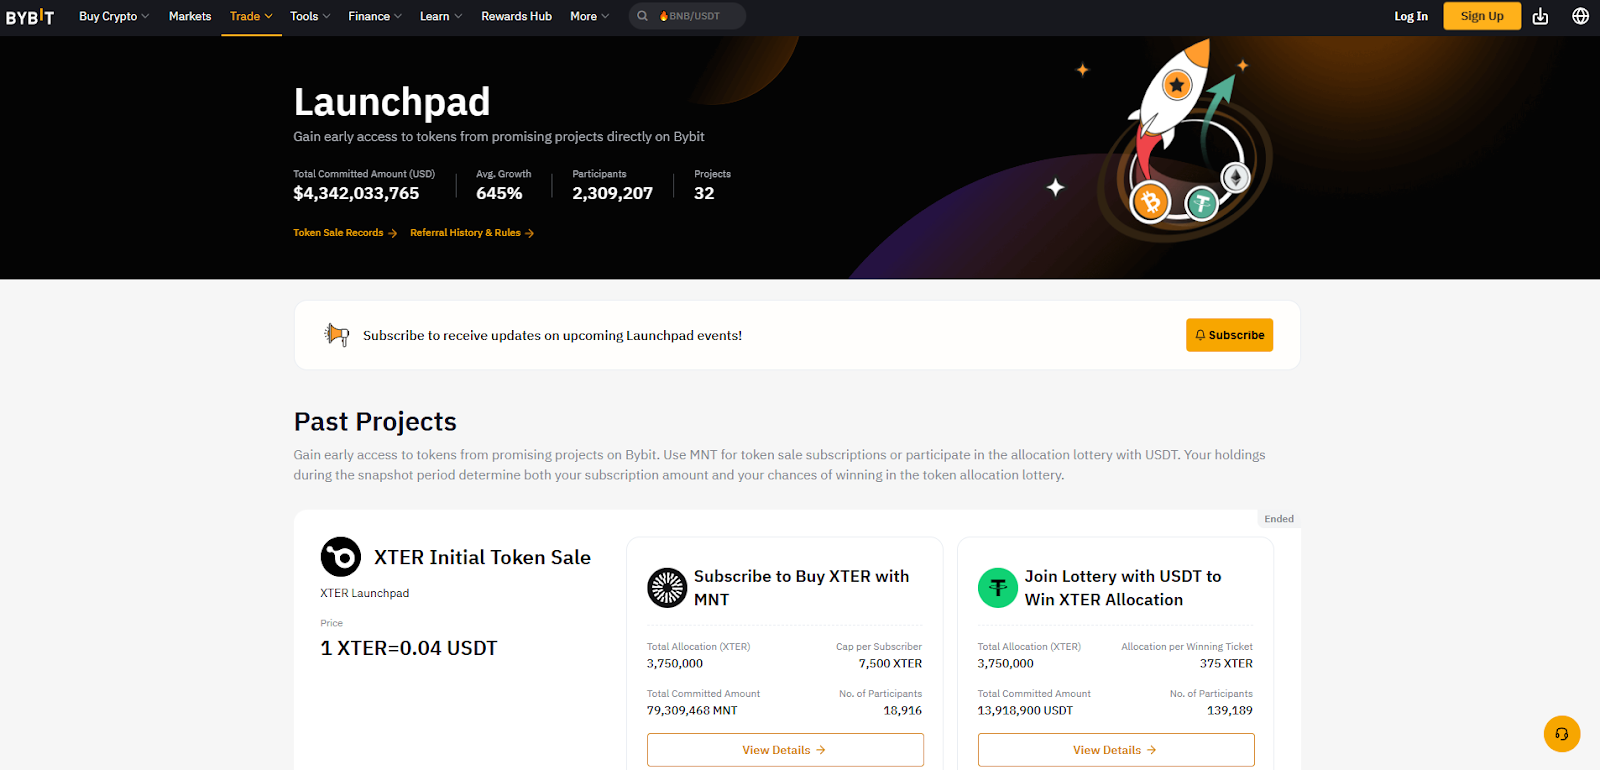Image resolution: width=1600 pixels, height=770 pixels.
Task: Click the search magnifier icon
Action: click(x=642, y=16)
